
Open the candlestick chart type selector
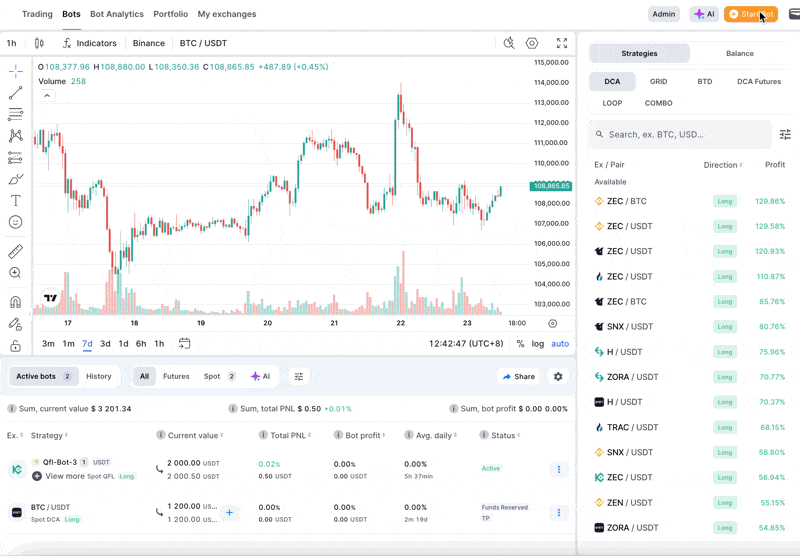click(39, 43)
